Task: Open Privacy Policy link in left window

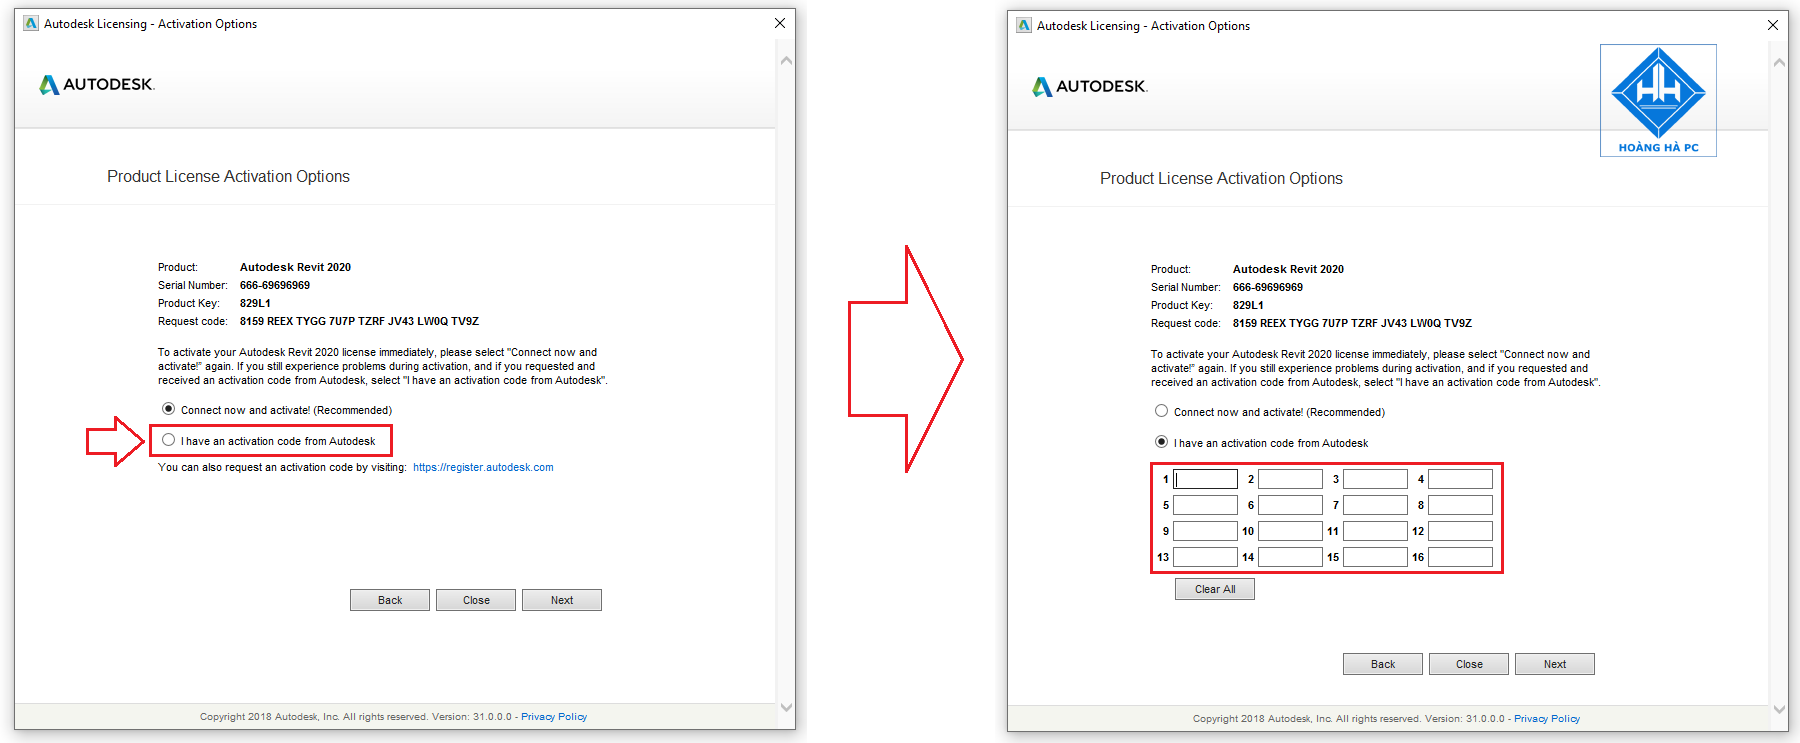Action: pyautogui.click(x=554, y=717)
